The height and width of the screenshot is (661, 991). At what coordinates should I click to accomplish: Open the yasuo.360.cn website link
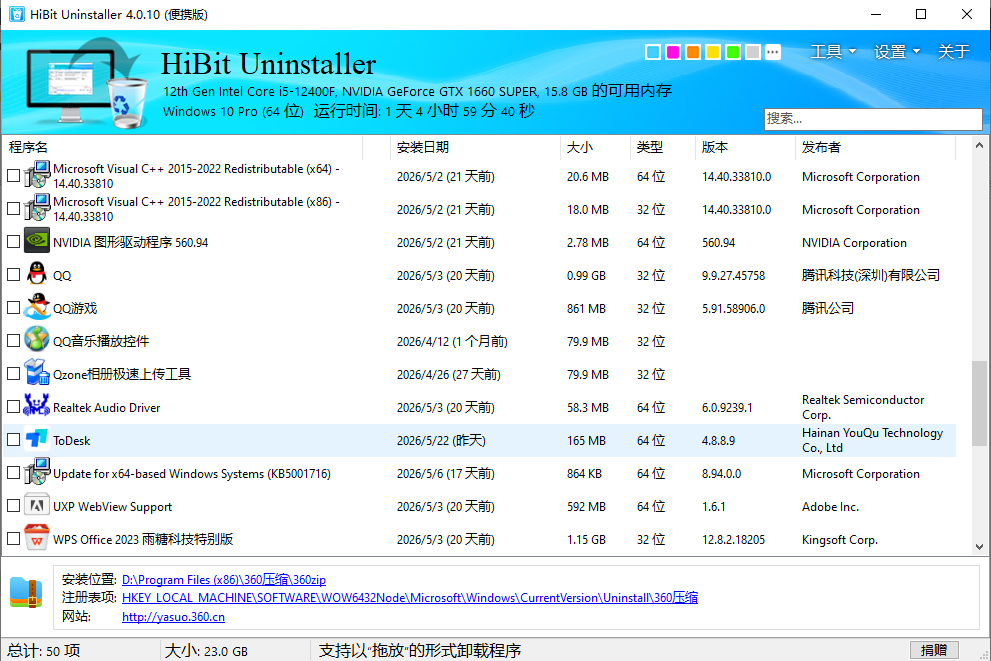(x=173, y=617)
